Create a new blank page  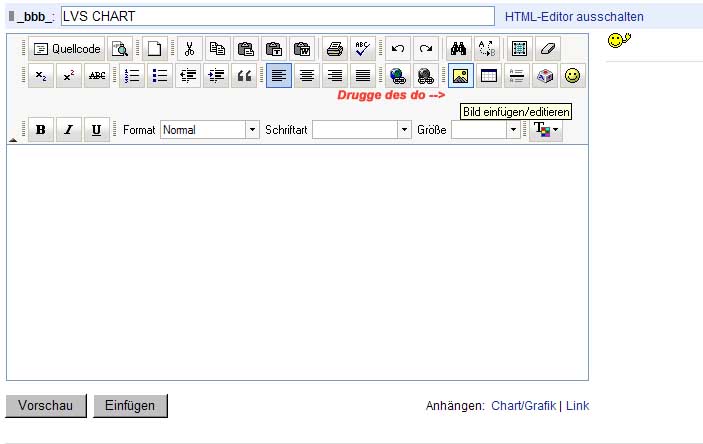[x=155, y=48]
